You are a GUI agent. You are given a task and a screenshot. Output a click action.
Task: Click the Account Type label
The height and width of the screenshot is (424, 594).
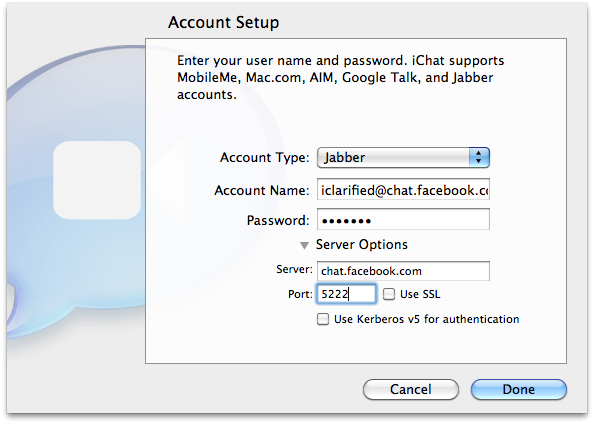click(264, 158)
